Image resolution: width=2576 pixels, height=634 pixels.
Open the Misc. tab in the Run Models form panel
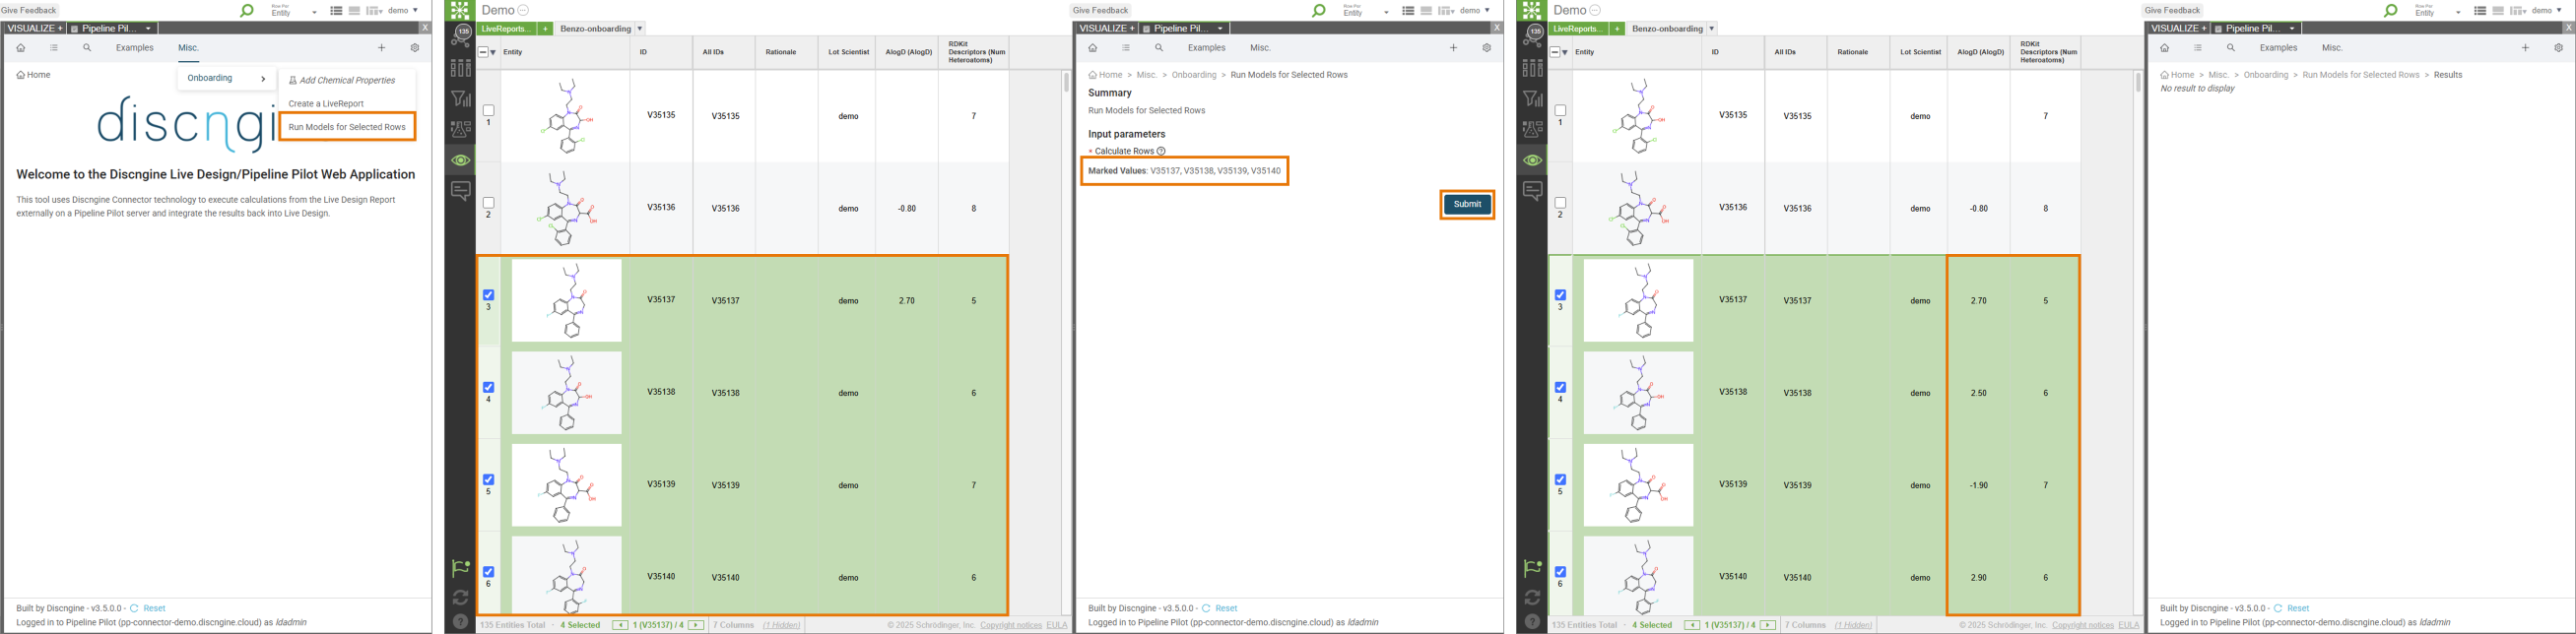click(1260, 48)
